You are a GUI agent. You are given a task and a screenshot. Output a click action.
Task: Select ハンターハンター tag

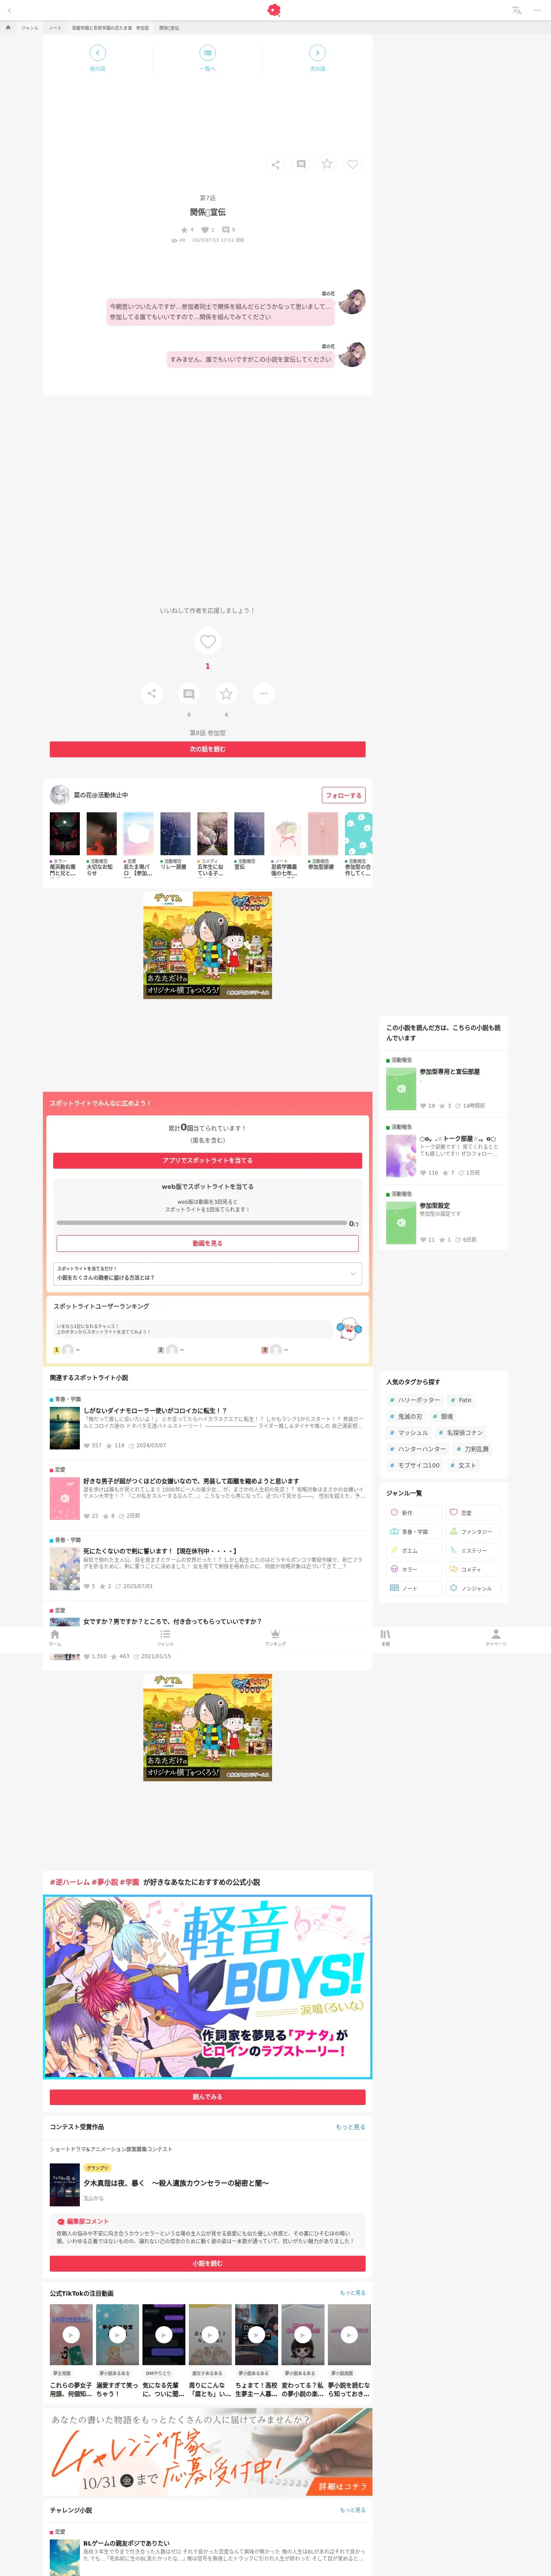tap(417, 1449)
